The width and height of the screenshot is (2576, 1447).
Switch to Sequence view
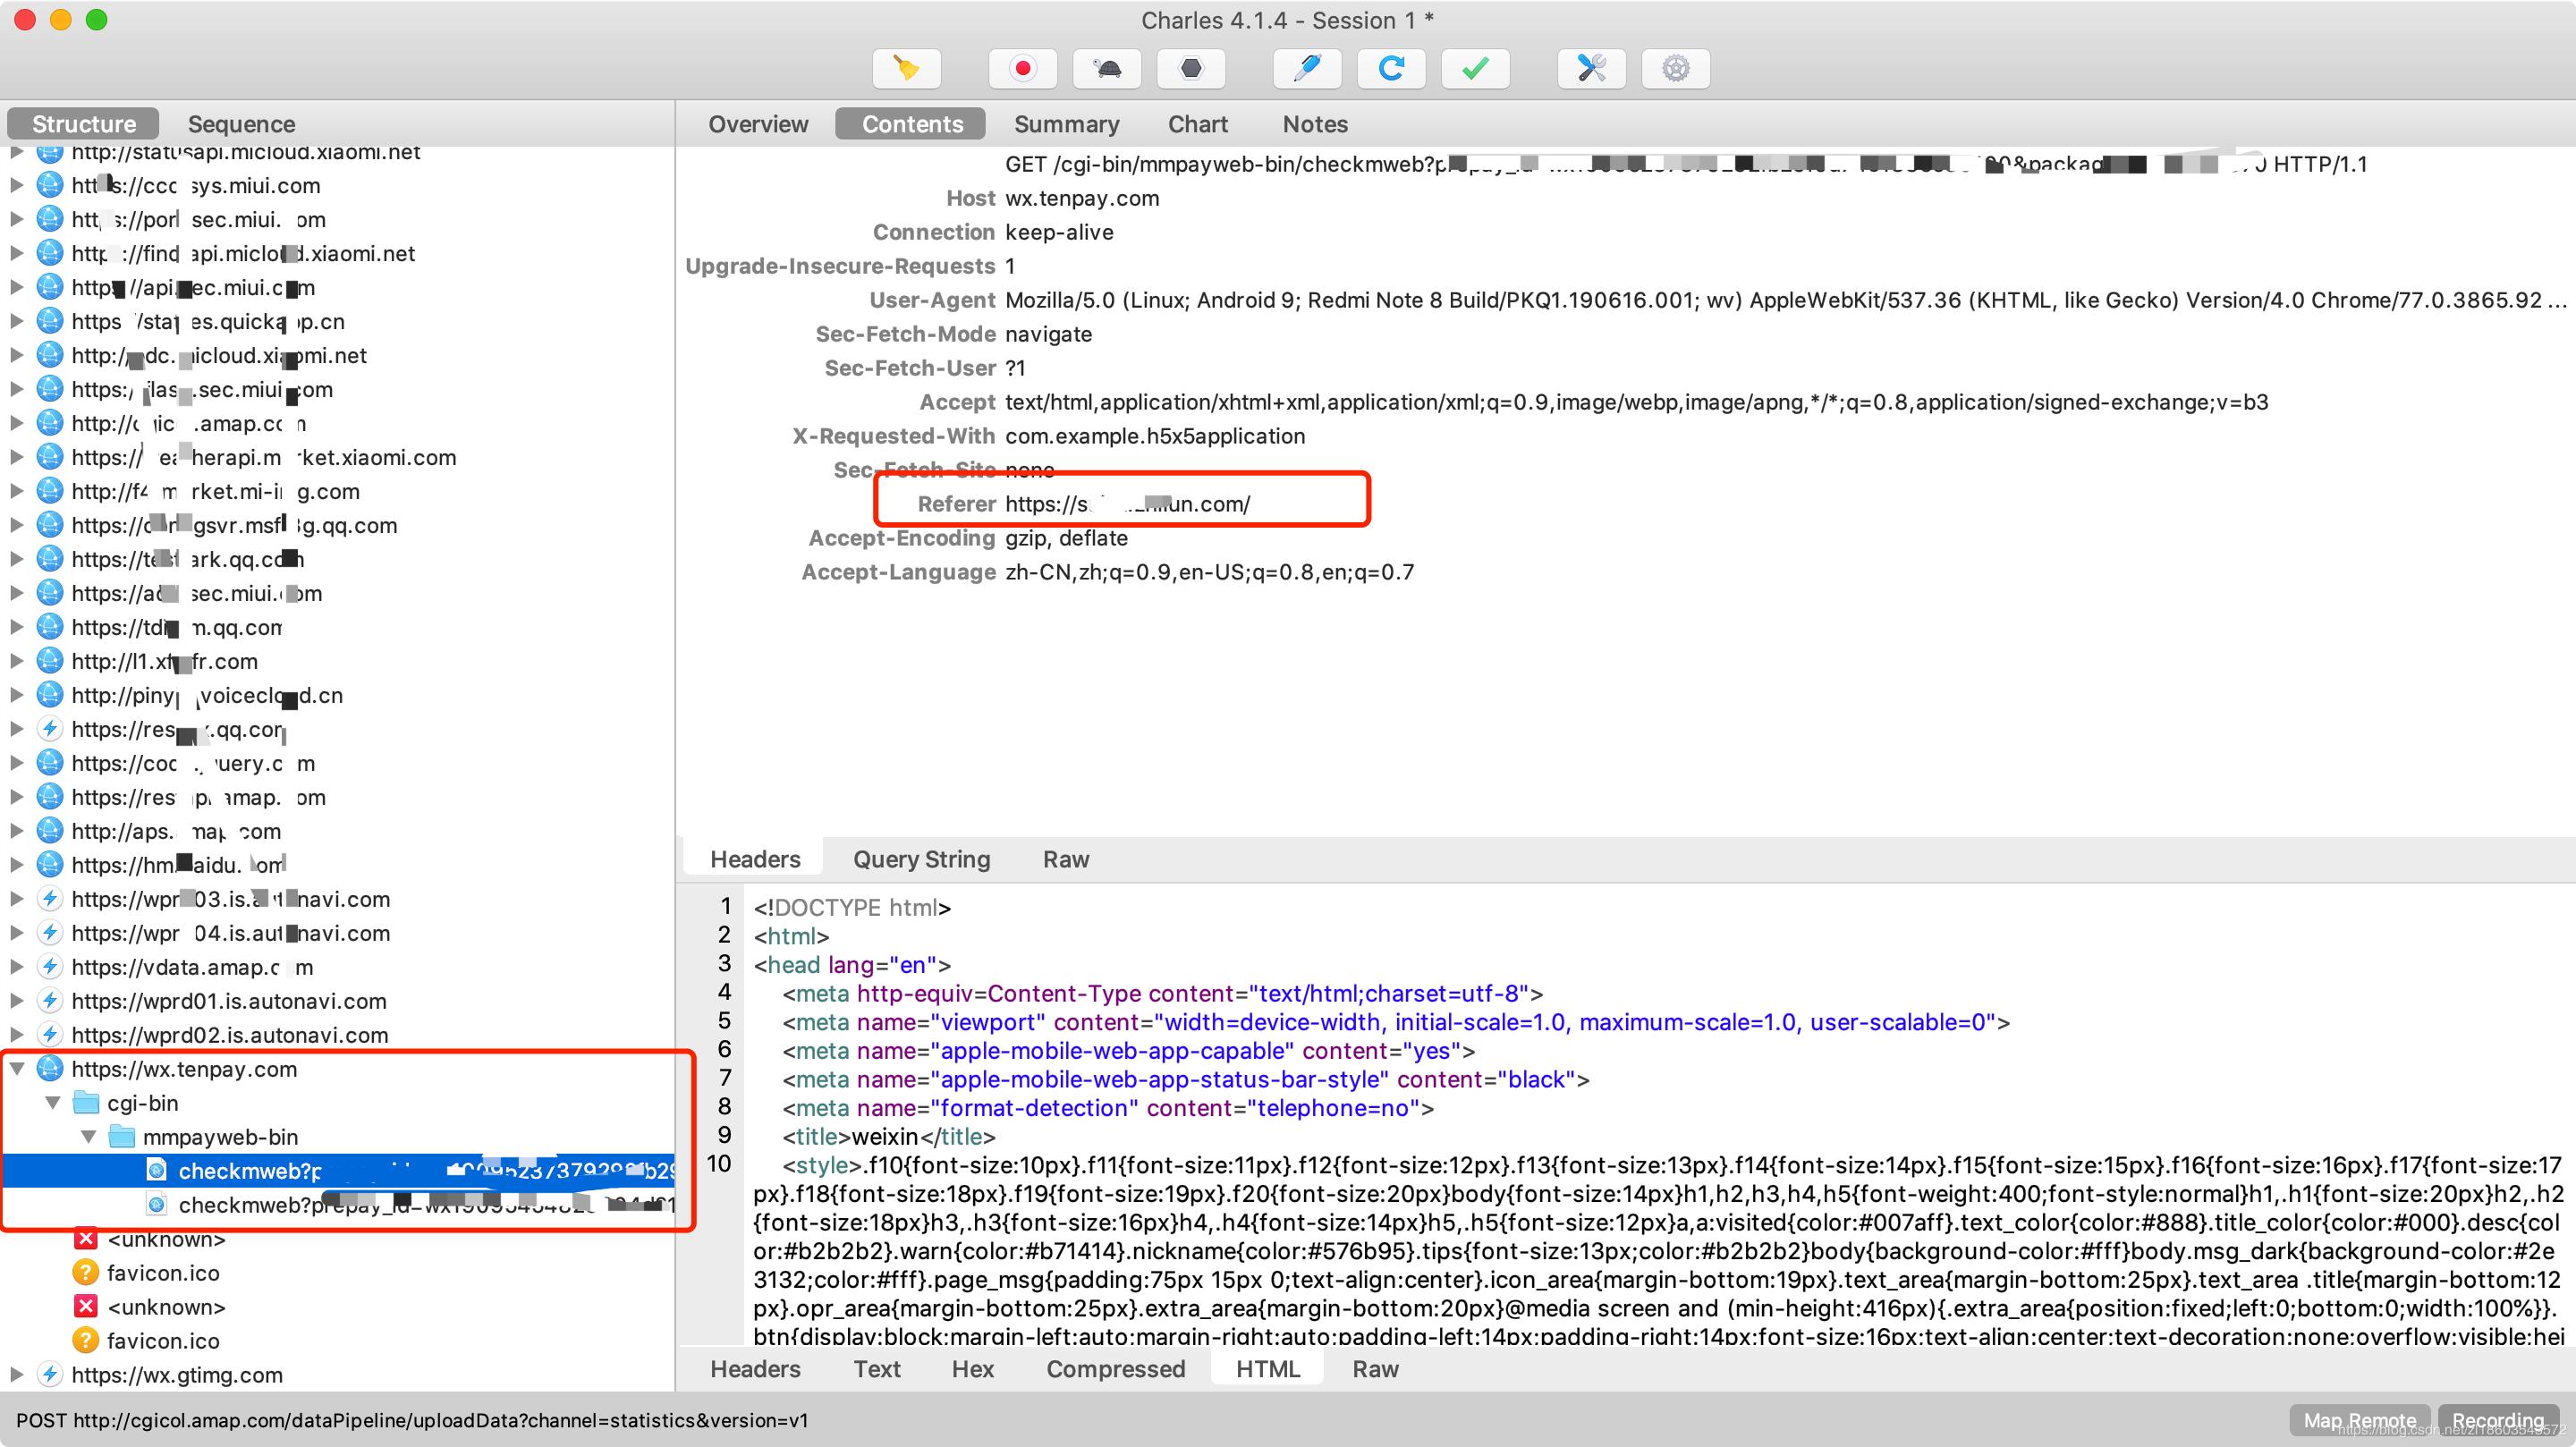tap(241, 123)
